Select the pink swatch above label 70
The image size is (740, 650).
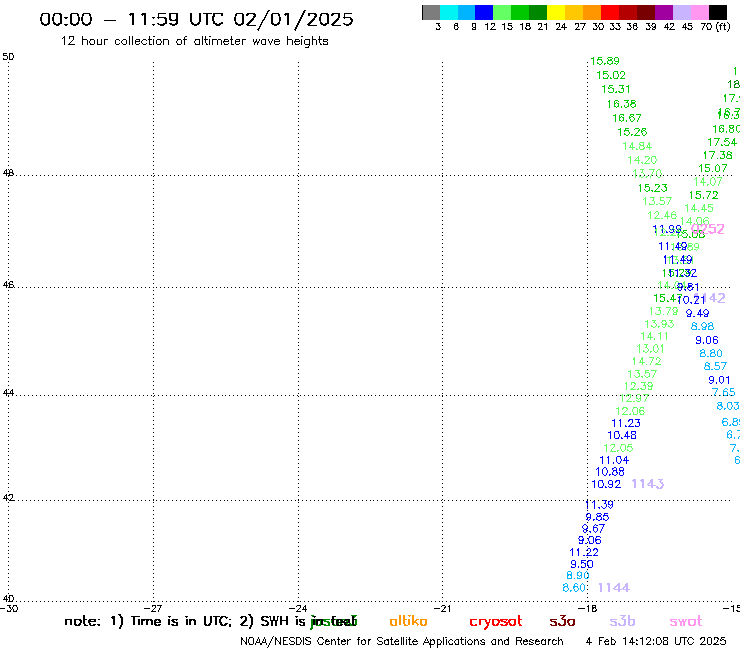click(700, 12)
